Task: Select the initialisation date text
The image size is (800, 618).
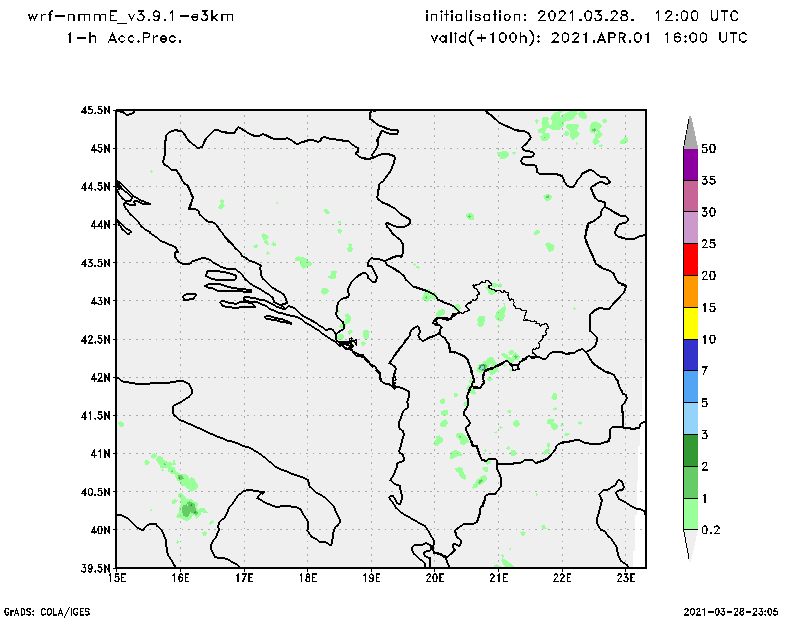Action: click(x=584, y=16)
